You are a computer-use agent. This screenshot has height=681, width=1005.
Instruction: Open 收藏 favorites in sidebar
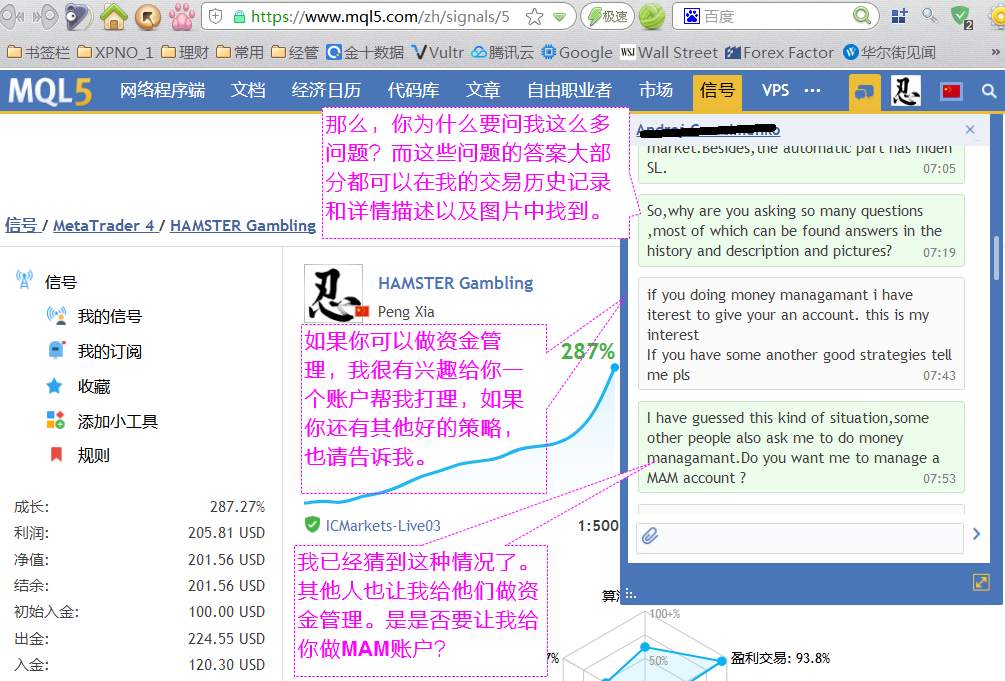[94, 387]
